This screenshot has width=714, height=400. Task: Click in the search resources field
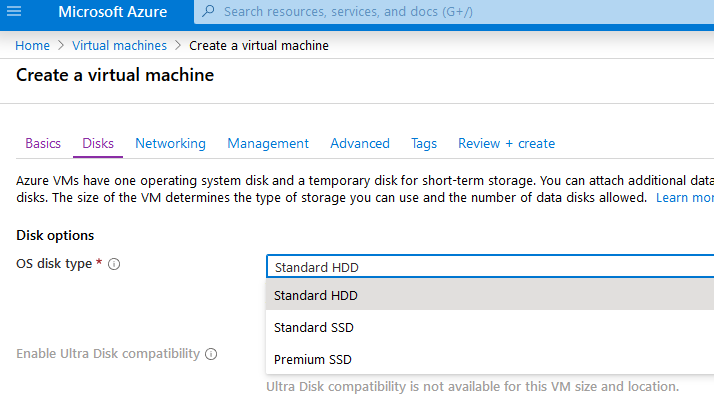450,12
